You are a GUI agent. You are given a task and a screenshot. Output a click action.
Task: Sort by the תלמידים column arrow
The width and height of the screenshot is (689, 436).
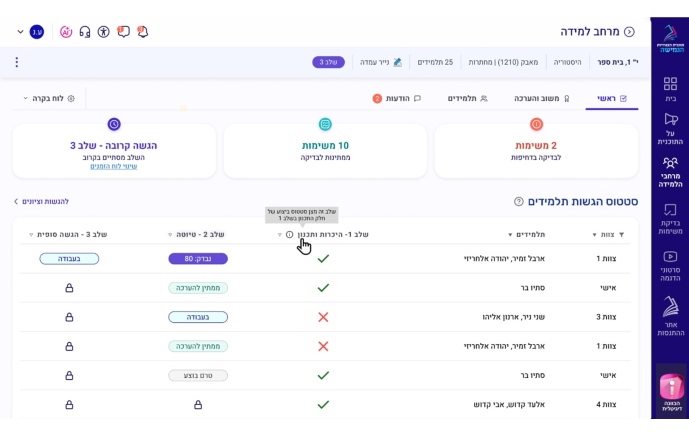510,235
